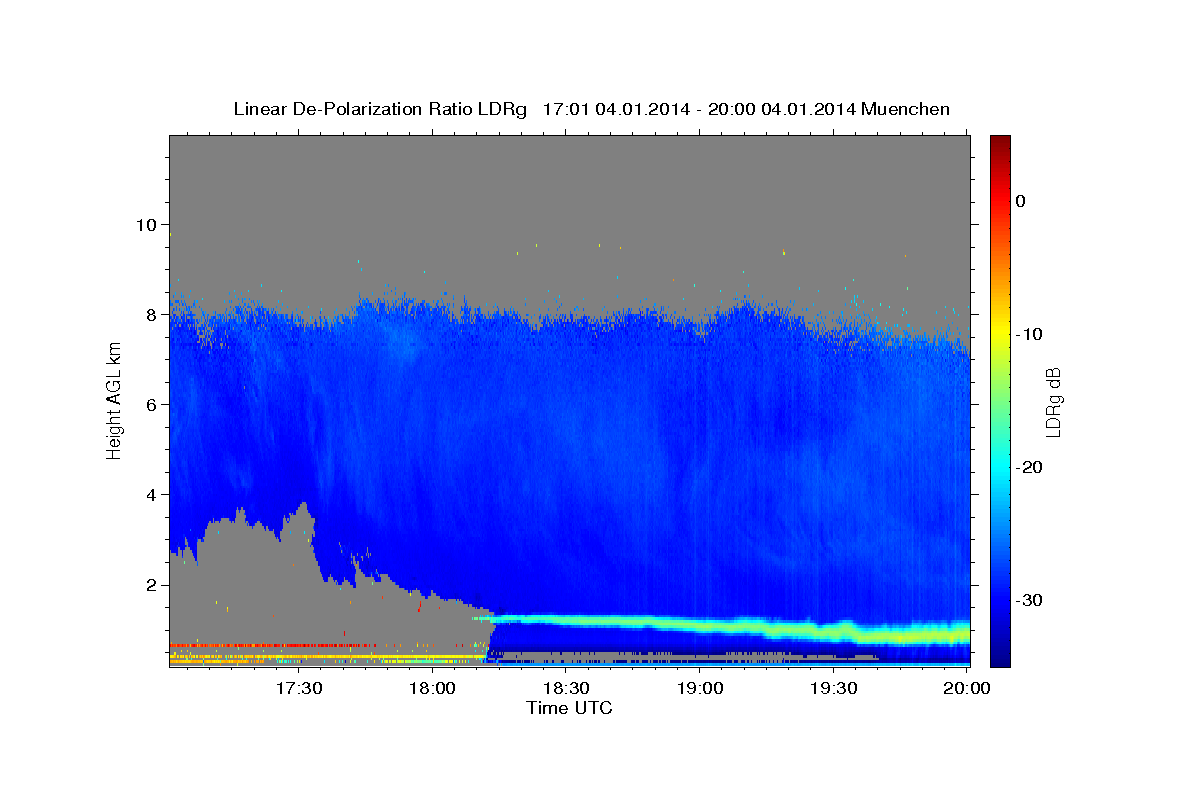Click the colorbar value -20

(1029, 467)
